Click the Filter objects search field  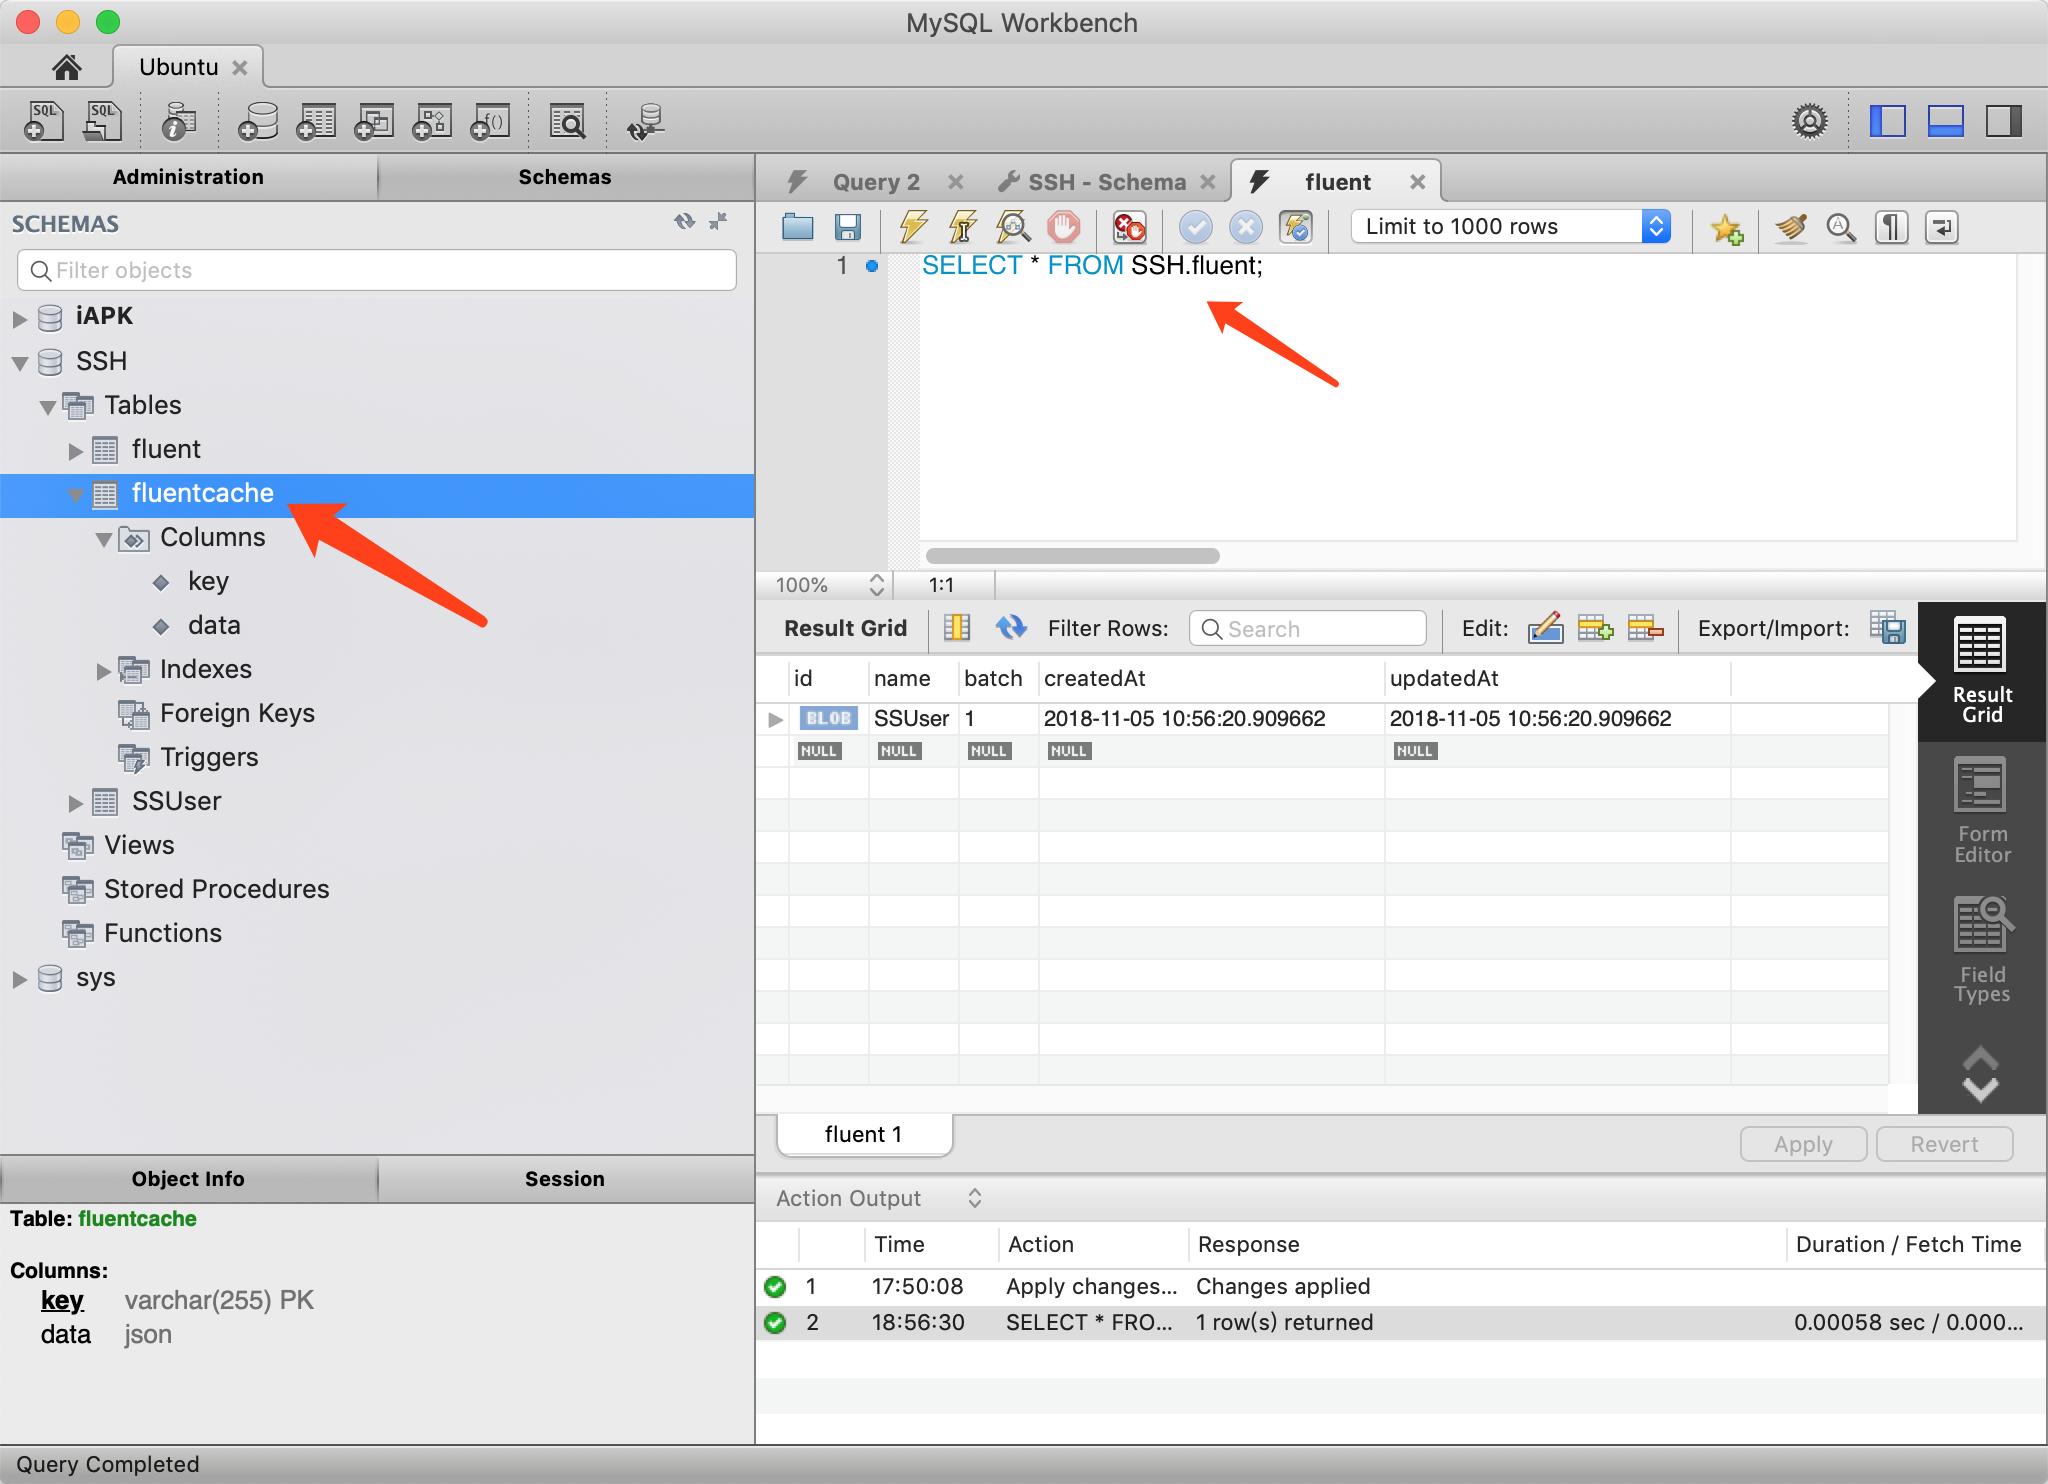tap(377, 270)
